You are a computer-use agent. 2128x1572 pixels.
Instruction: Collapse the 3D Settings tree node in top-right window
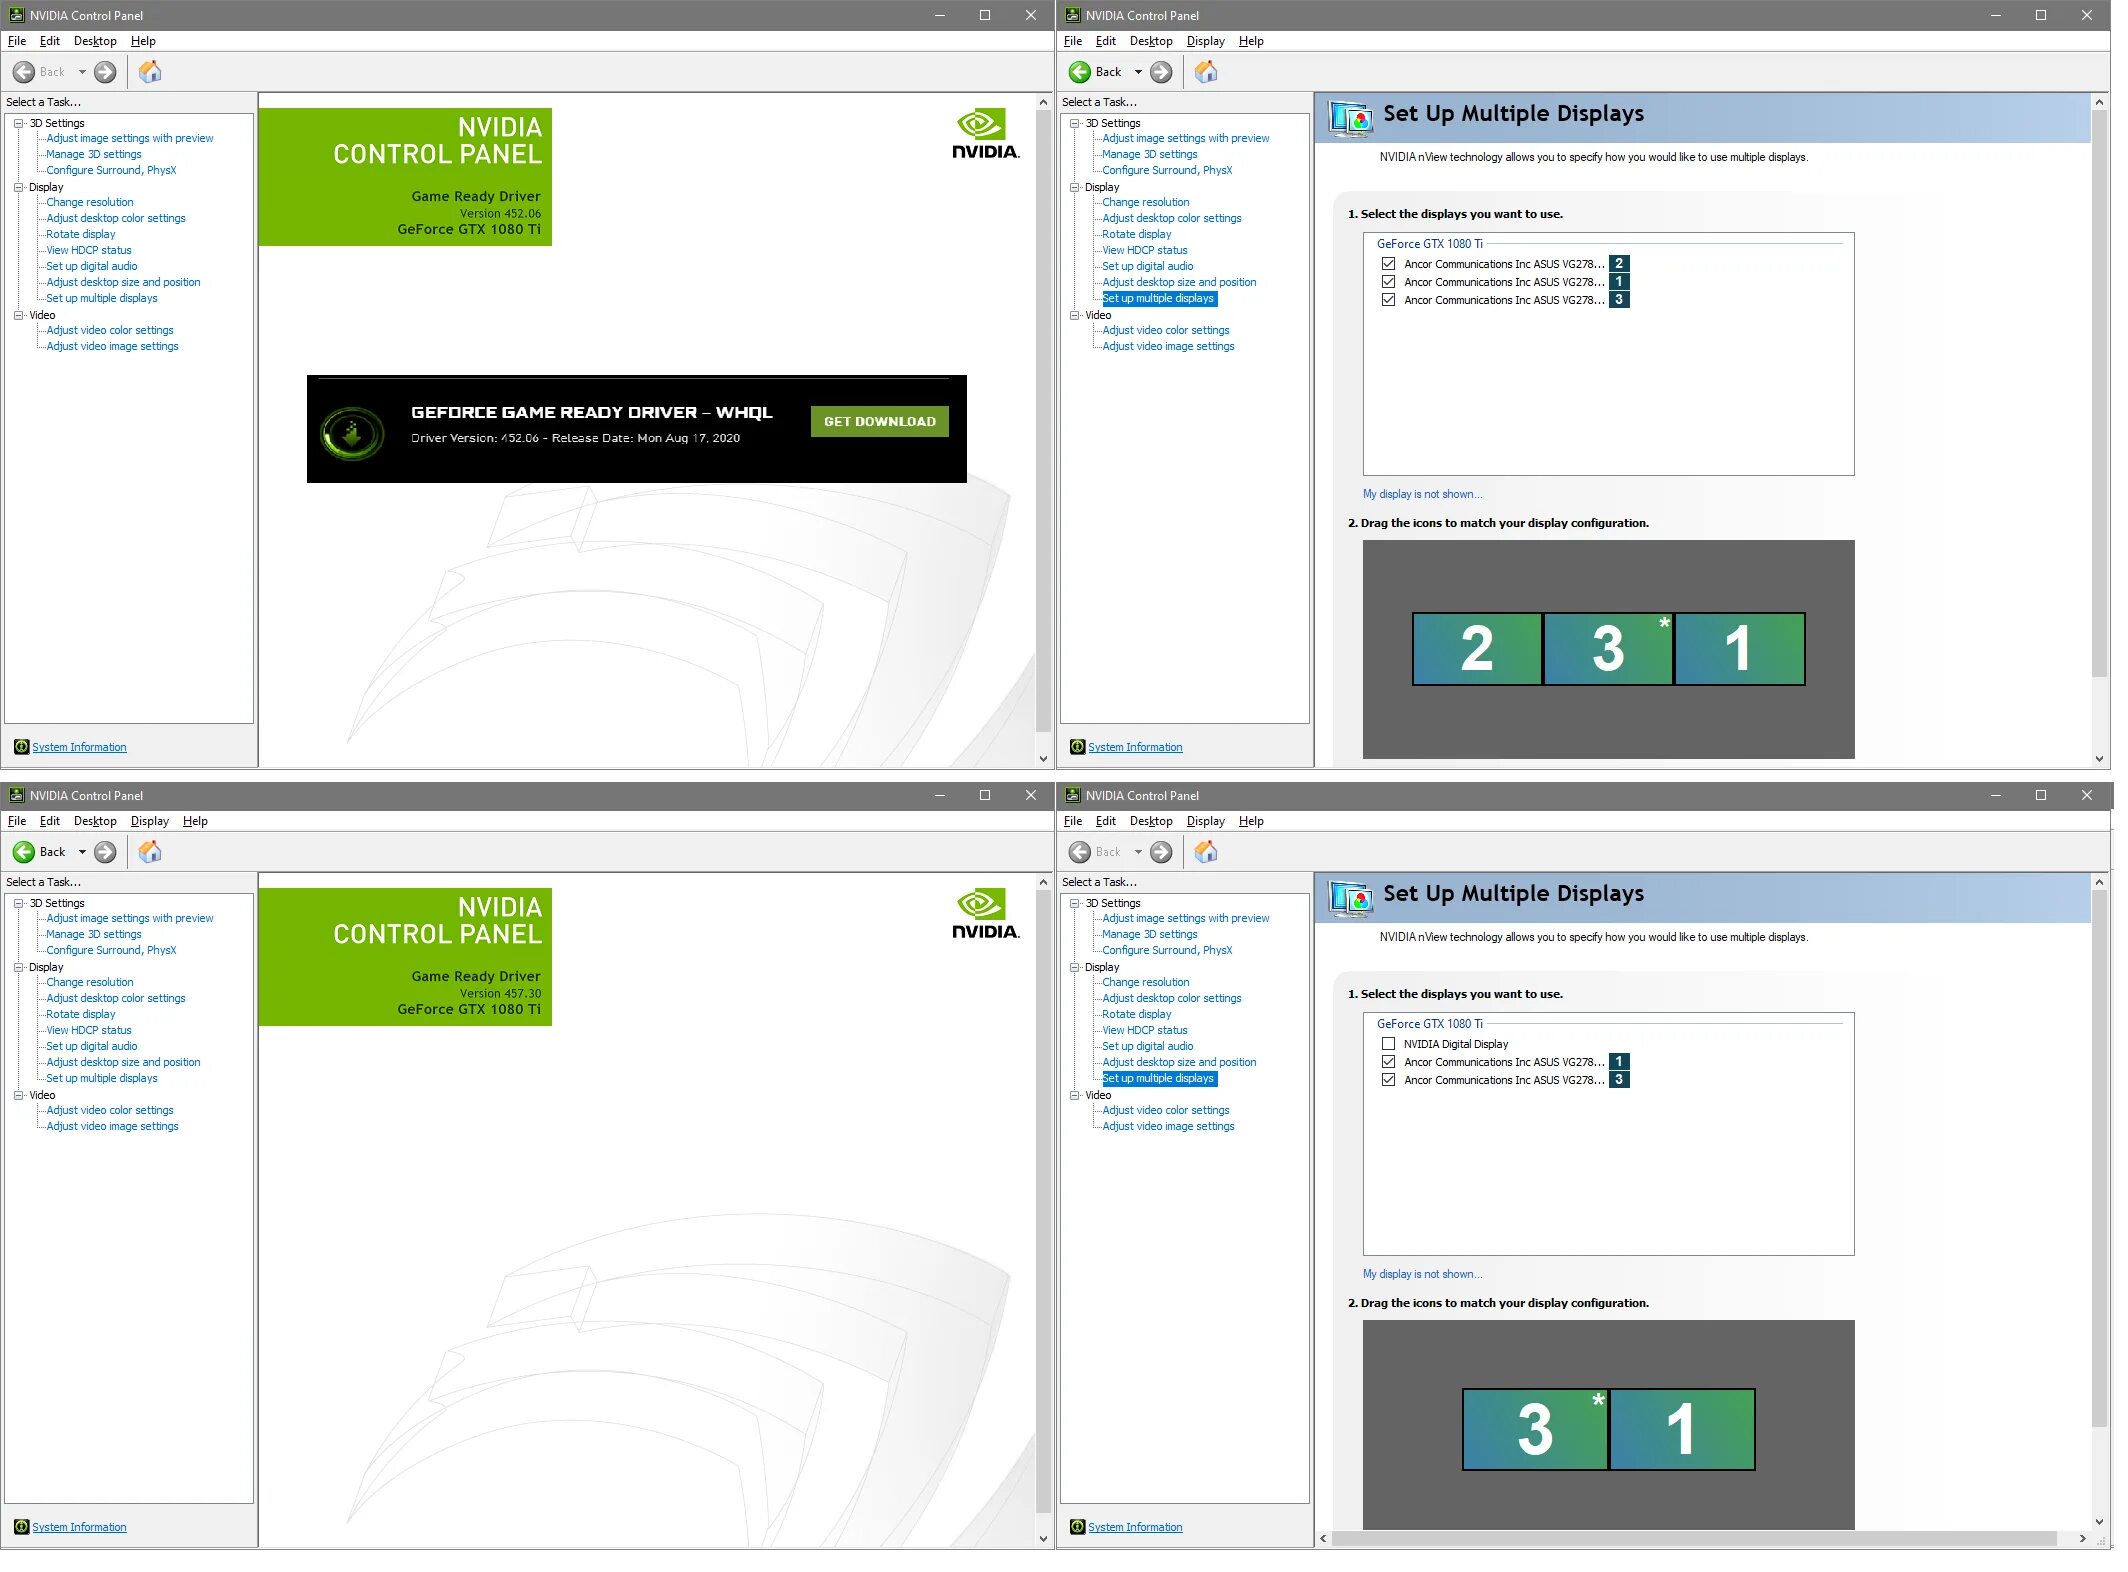(x=1074, y=123)
